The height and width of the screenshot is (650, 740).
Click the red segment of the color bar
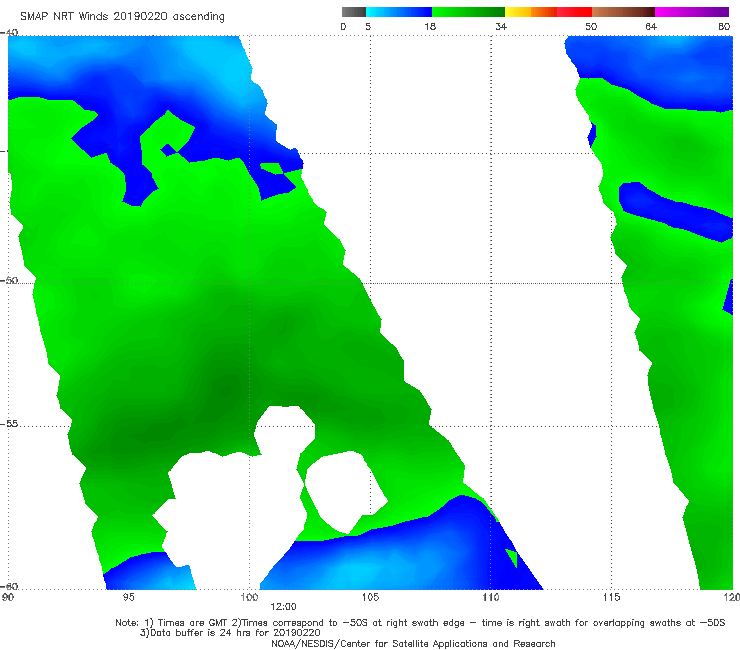pyautogui.click(x=574, y=12)
